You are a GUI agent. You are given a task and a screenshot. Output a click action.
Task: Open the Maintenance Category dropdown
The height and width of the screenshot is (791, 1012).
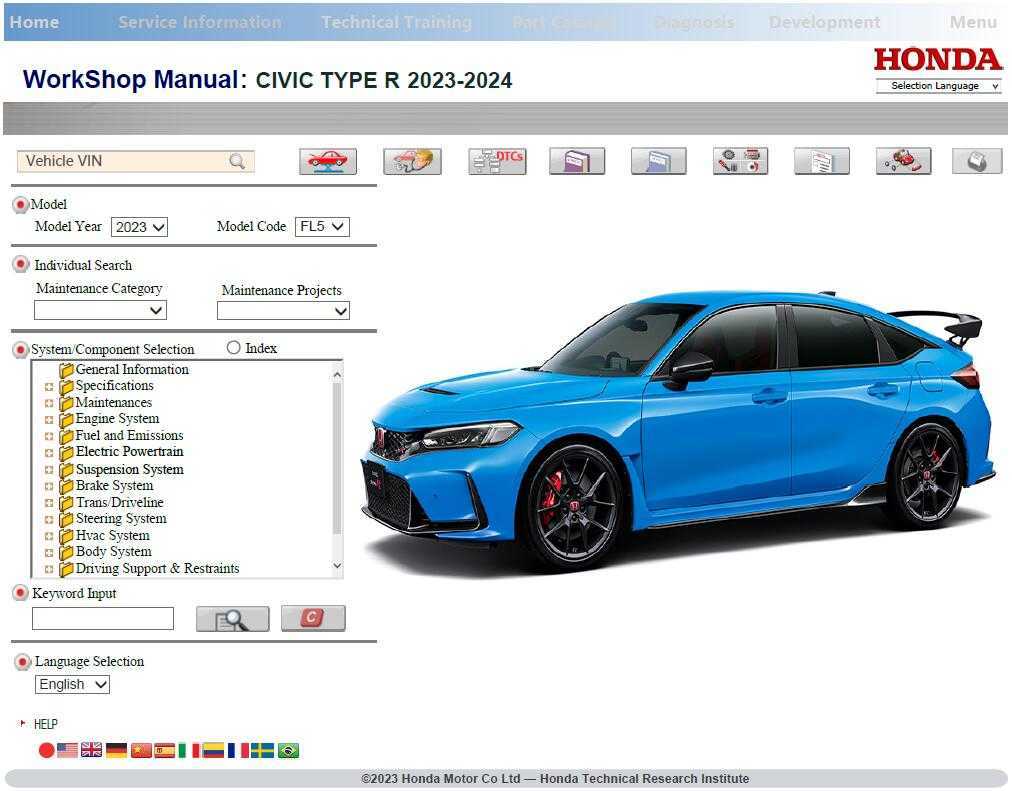100,310
